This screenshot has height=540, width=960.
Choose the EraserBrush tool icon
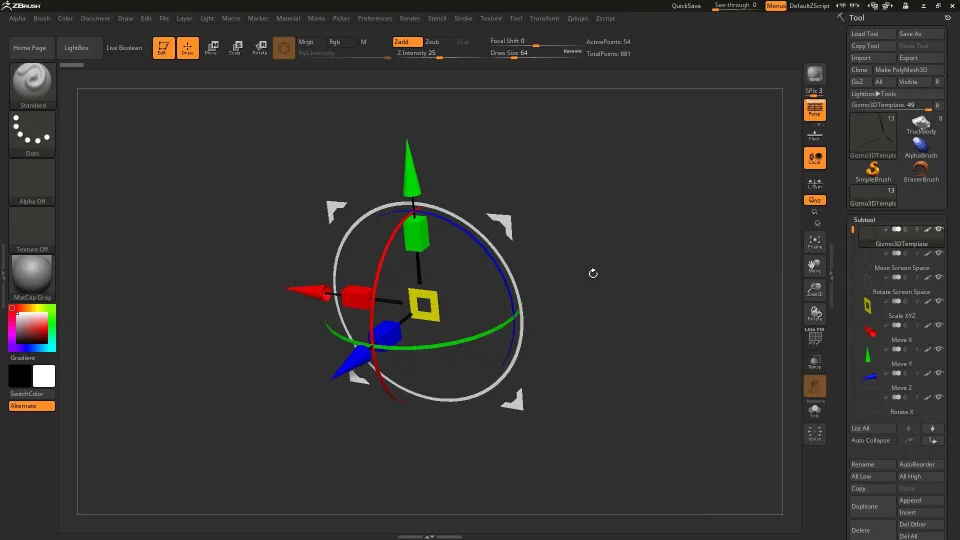pyautogui.click(x=921, y=171)
